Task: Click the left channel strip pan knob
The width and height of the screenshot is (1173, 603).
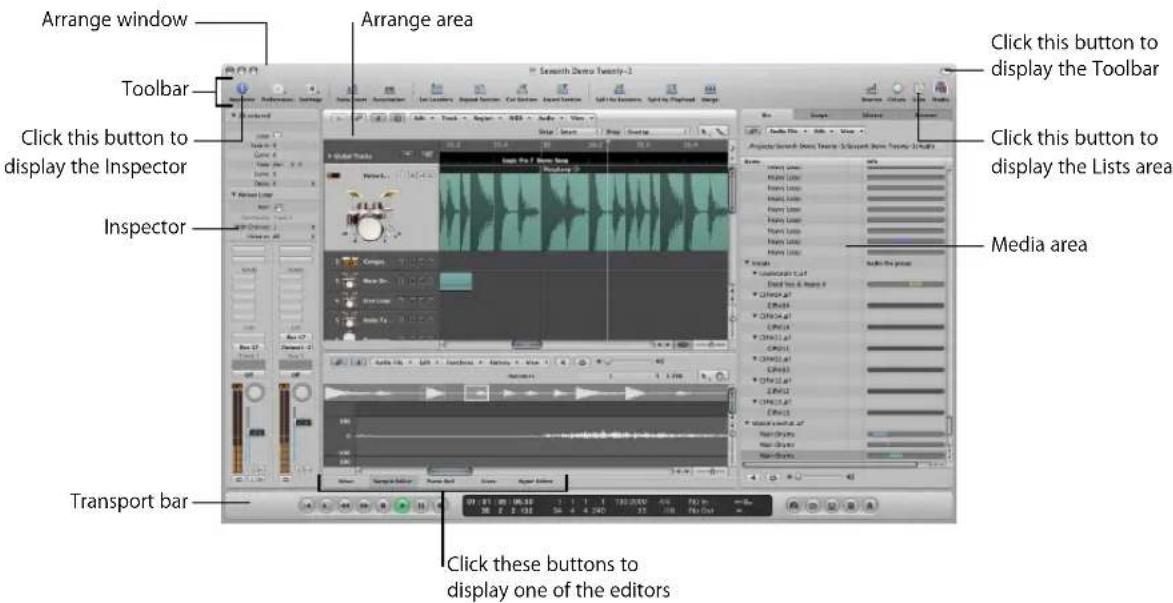Action: click(x=257, y=393)
